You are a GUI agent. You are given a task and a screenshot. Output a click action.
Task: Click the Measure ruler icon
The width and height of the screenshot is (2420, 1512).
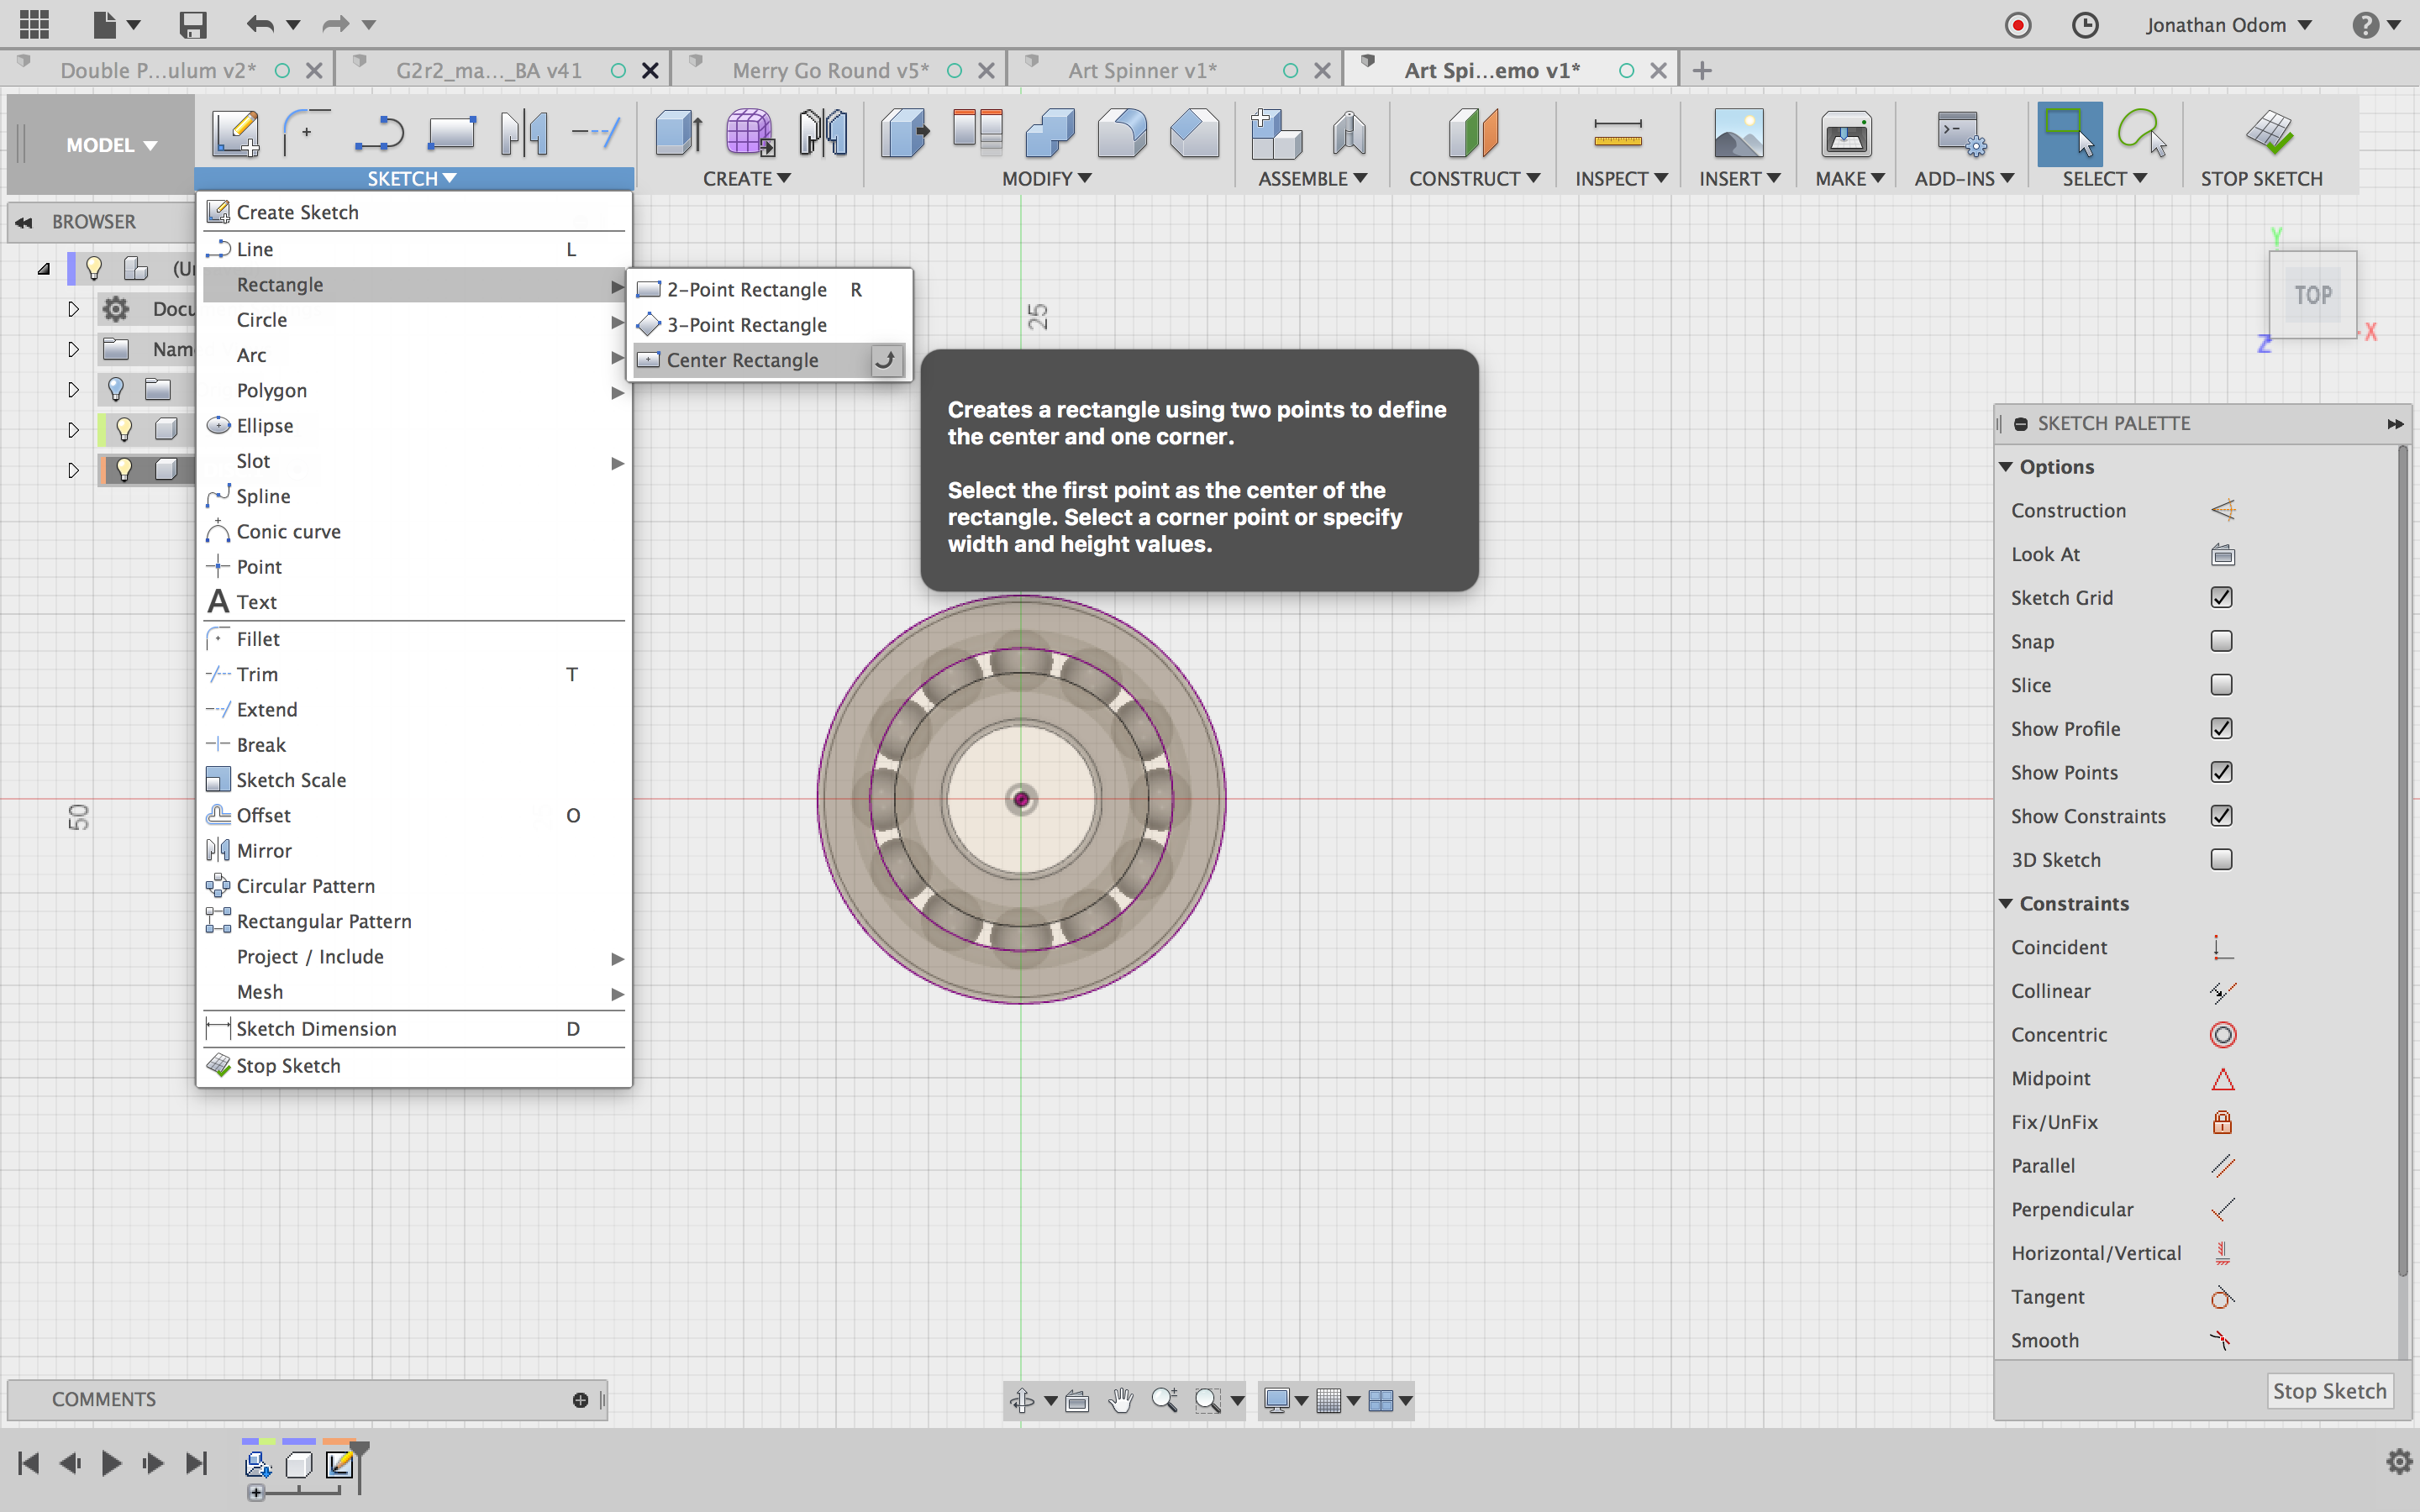coord(1617,133)
